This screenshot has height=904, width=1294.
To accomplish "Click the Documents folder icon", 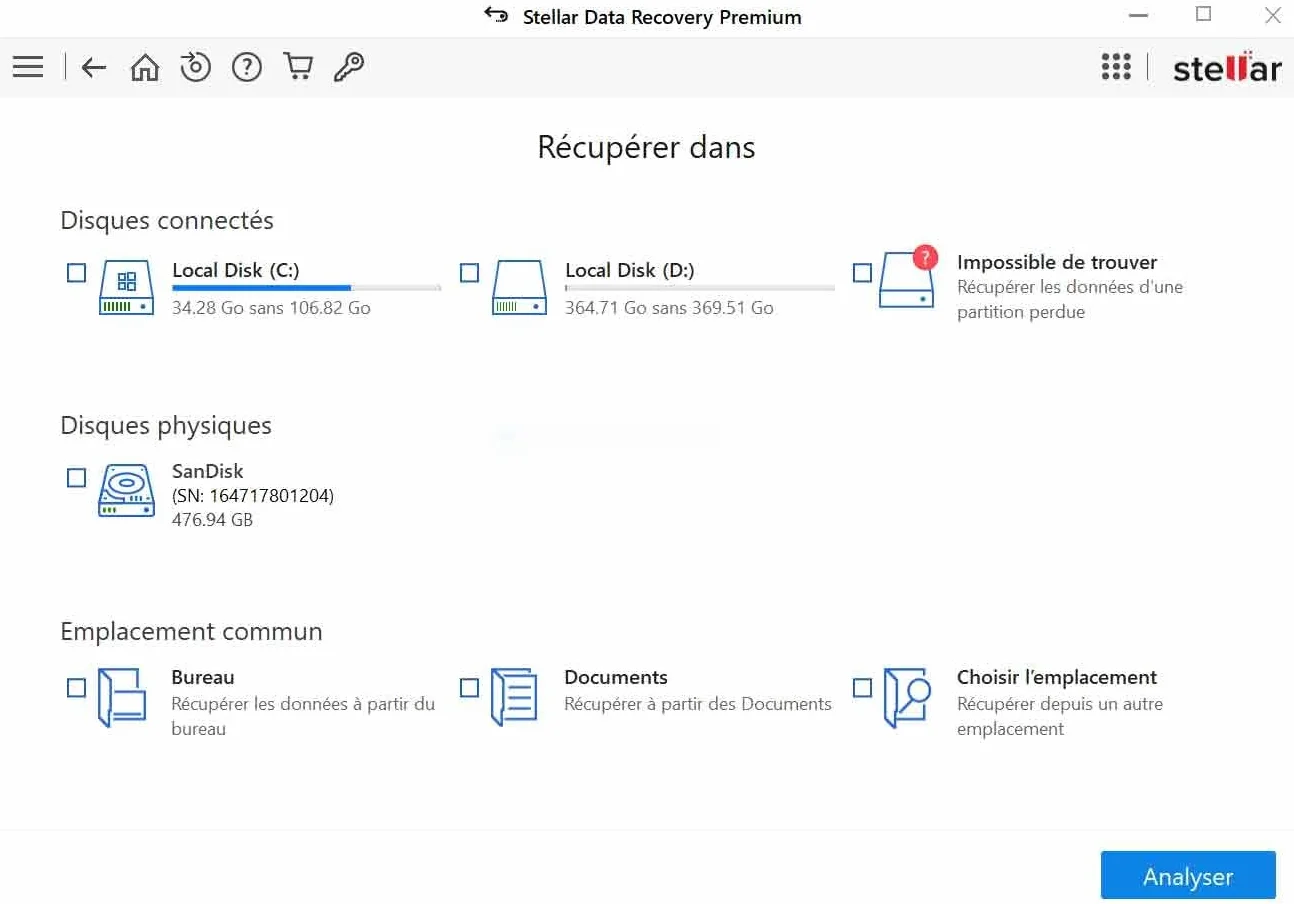I will 514,697.
